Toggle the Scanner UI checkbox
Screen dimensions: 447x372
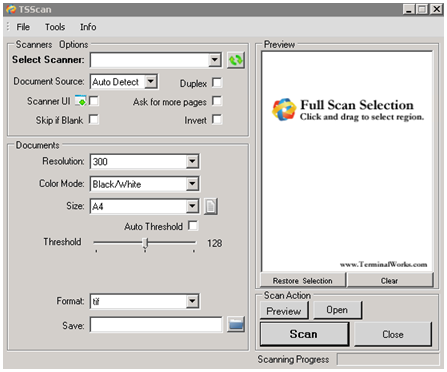[x=94, y=101]
